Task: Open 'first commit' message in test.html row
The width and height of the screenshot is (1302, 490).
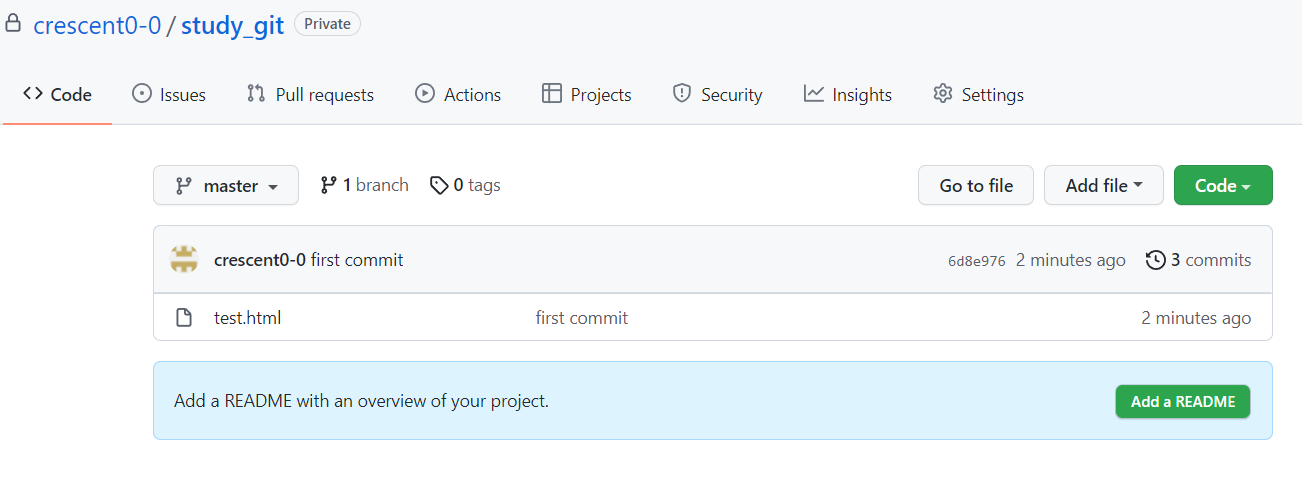Action: pos(582,318)
